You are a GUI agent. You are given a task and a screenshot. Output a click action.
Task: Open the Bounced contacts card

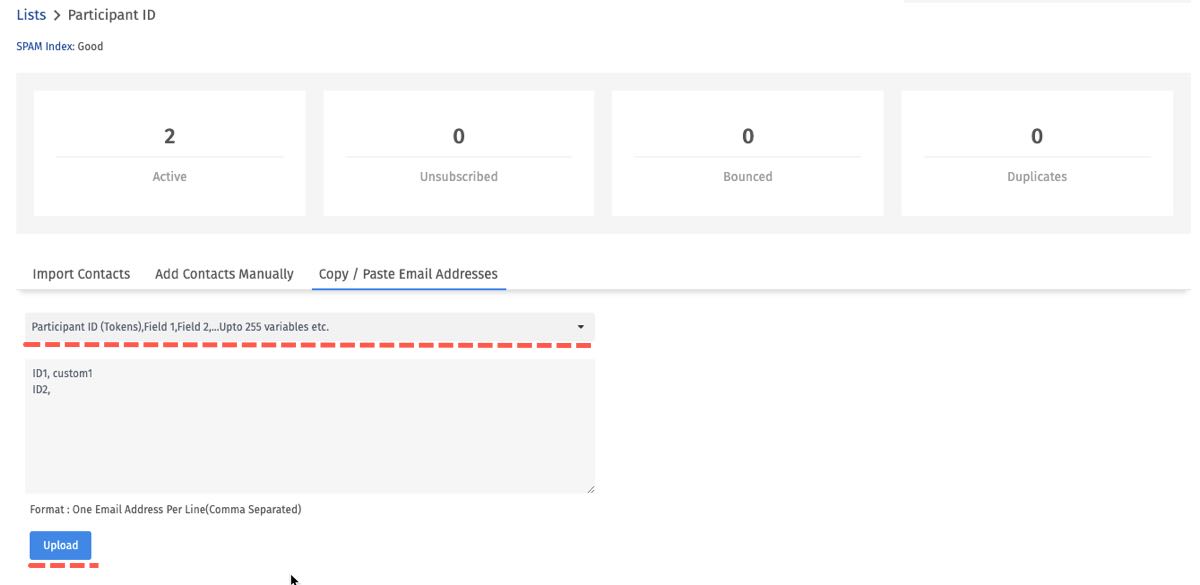pos(747,153)
